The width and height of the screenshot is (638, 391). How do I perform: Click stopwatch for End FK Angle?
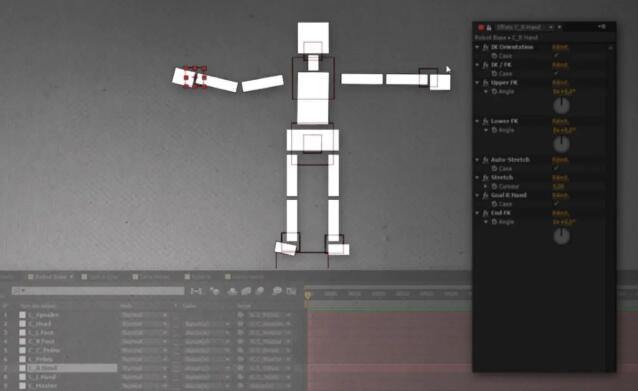[x=494, y=222]
